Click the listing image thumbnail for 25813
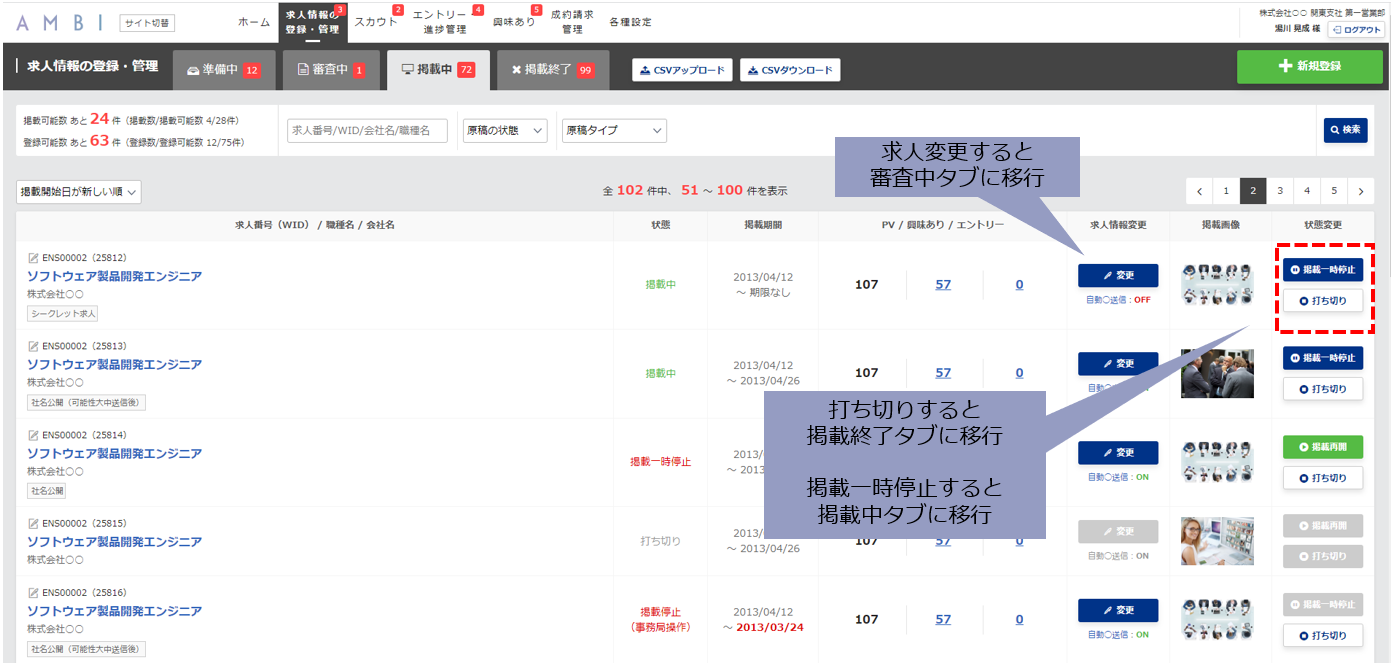This screenshot has width=1396, height=668. [1217, 373]
